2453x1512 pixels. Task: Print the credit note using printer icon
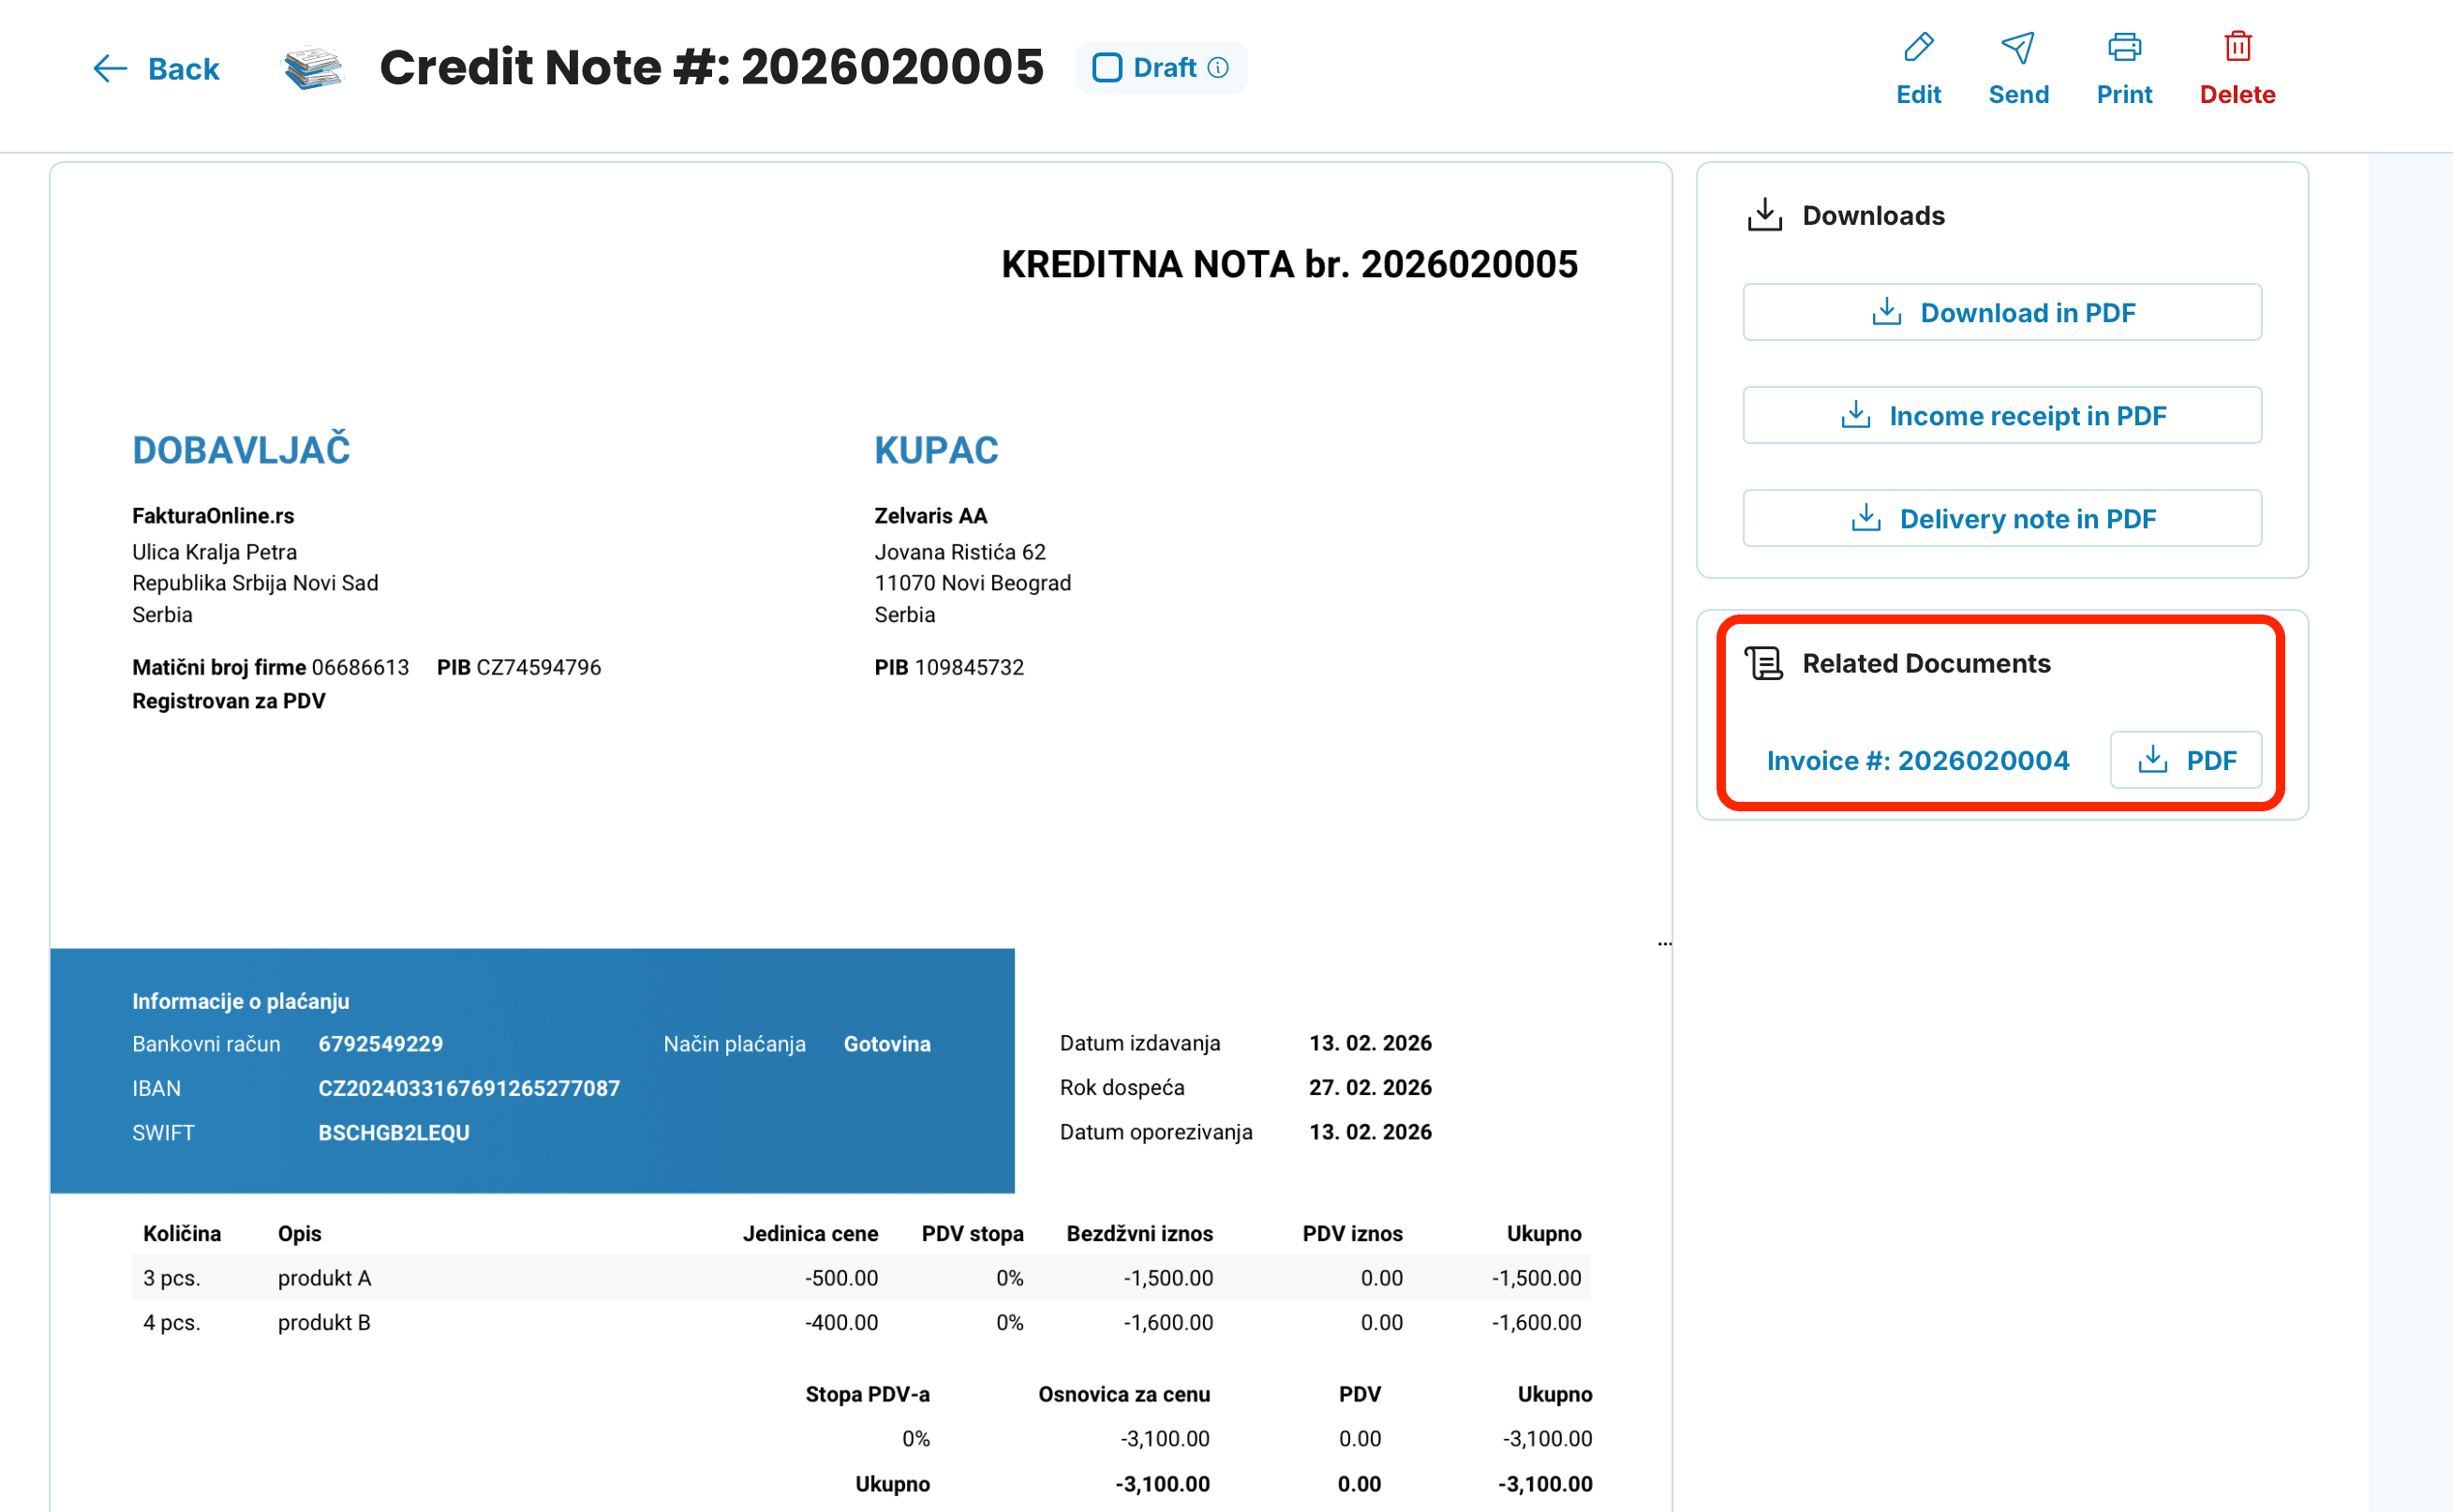click(x=2123, y=47)
